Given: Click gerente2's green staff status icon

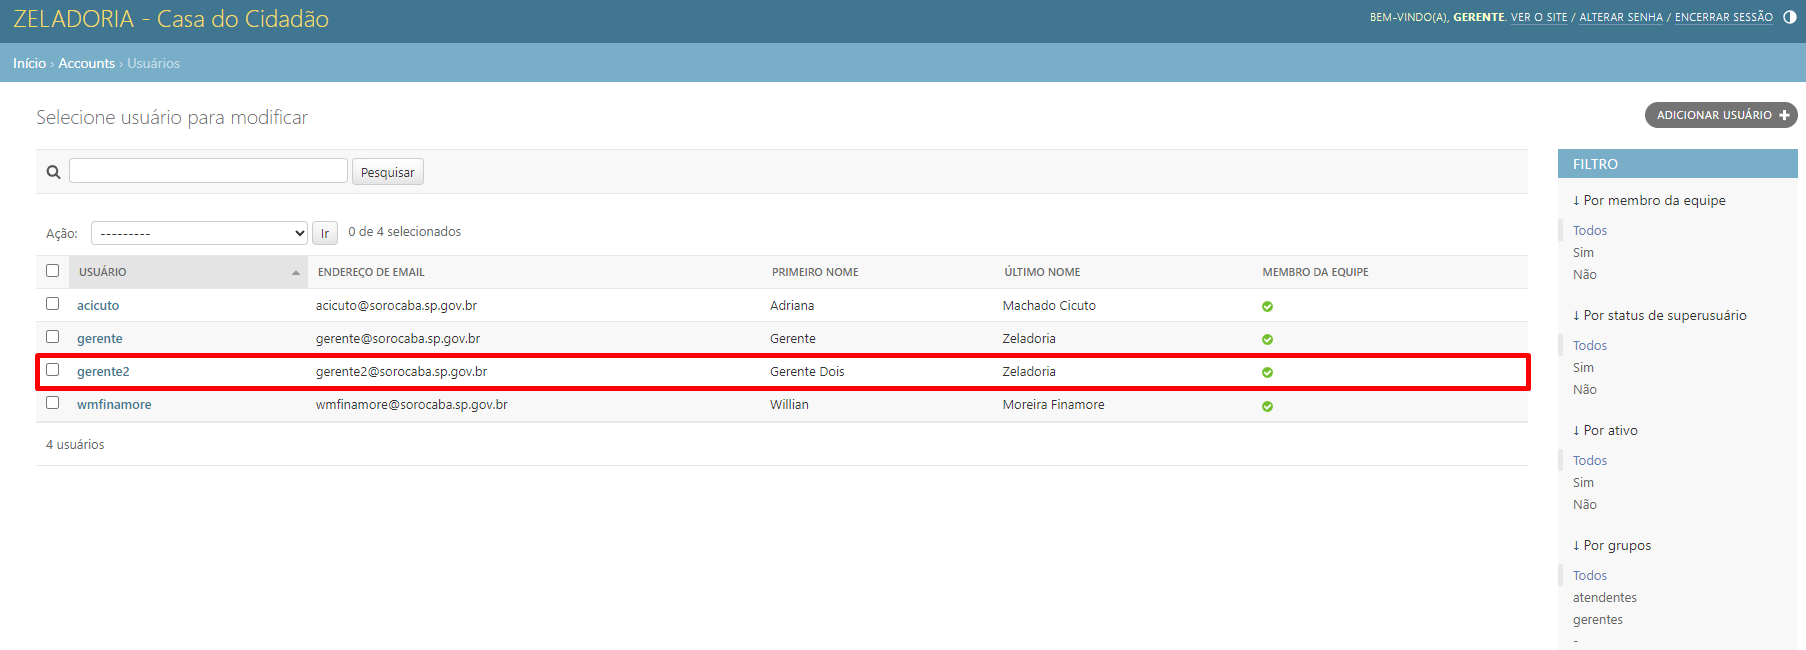Looking at the screenshot, I should (1267, 372).
